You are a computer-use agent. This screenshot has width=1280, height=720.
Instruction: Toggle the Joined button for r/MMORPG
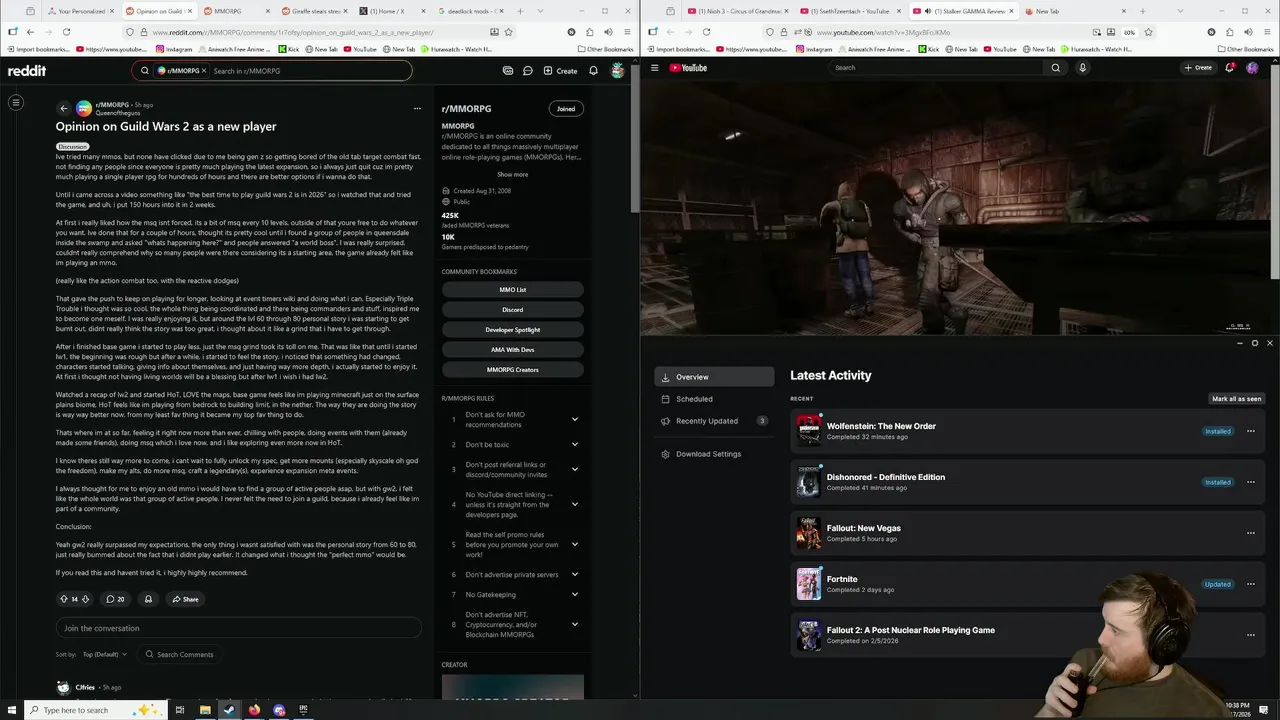pos(566,108)
